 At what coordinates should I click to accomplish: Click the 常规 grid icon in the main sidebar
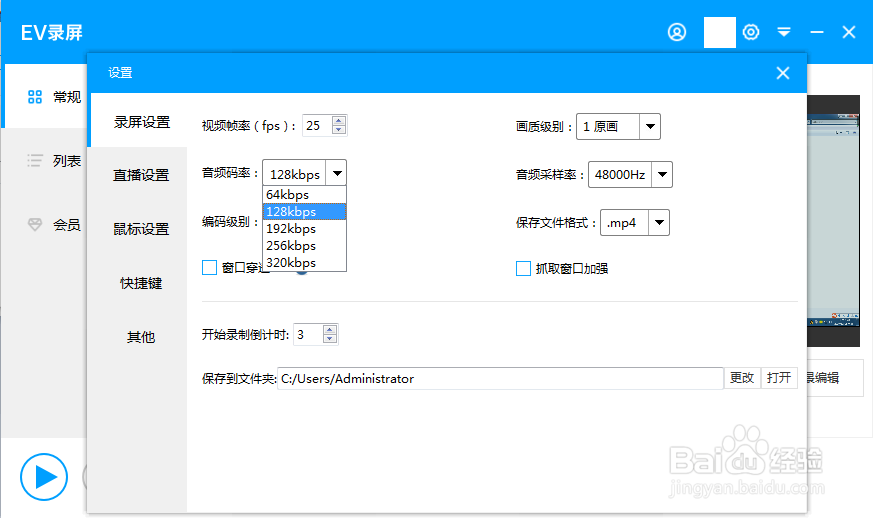tap(35, 97)
